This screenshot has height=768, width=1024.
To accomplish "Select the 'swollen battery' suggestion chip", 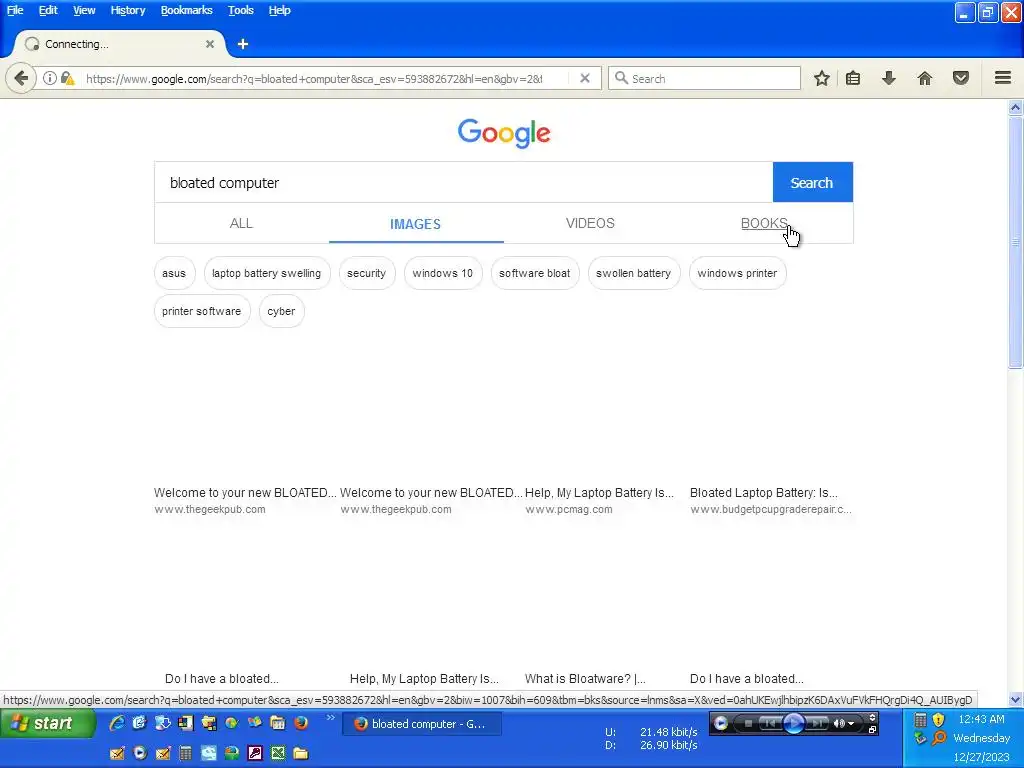I will (x=633, y=273).
